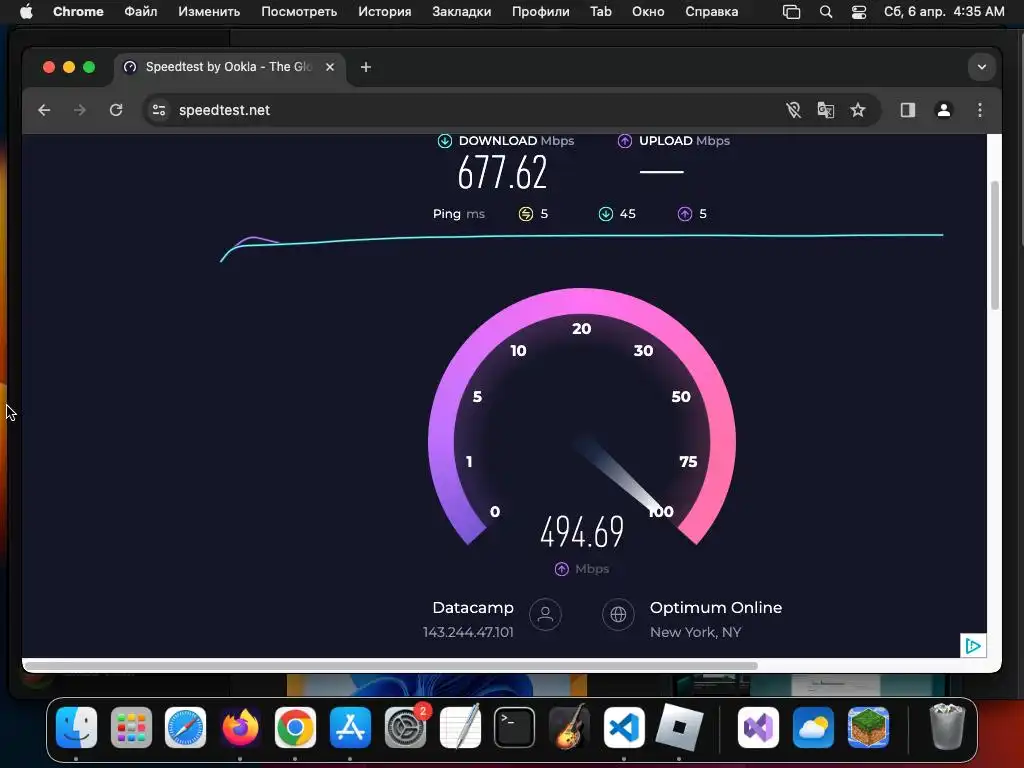Open Control Center from menu bar

coord(859,12)
